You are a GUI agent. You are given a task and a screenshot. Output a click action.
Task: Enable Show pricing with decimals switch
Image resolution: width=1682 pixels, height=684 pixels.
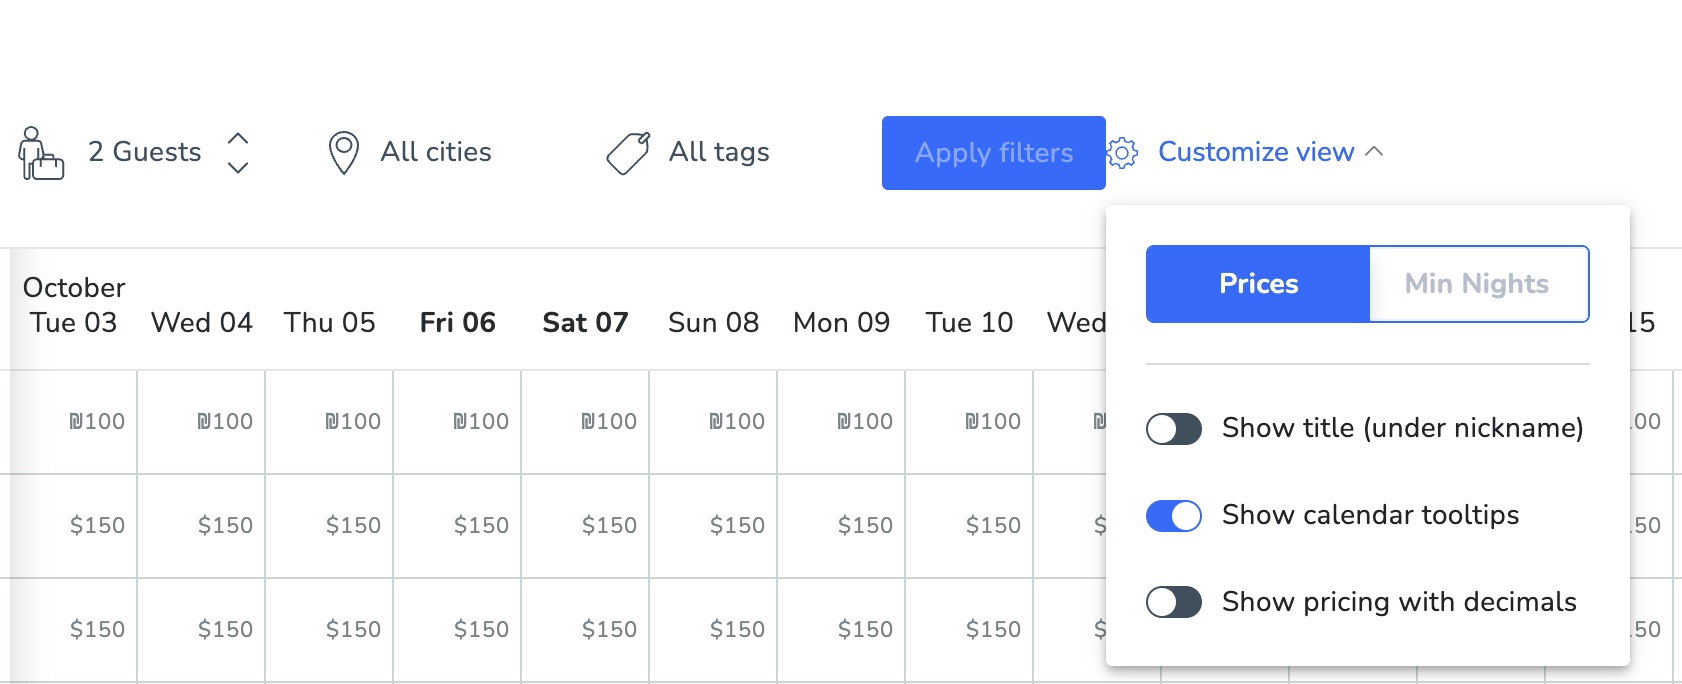coord(1174,603)
